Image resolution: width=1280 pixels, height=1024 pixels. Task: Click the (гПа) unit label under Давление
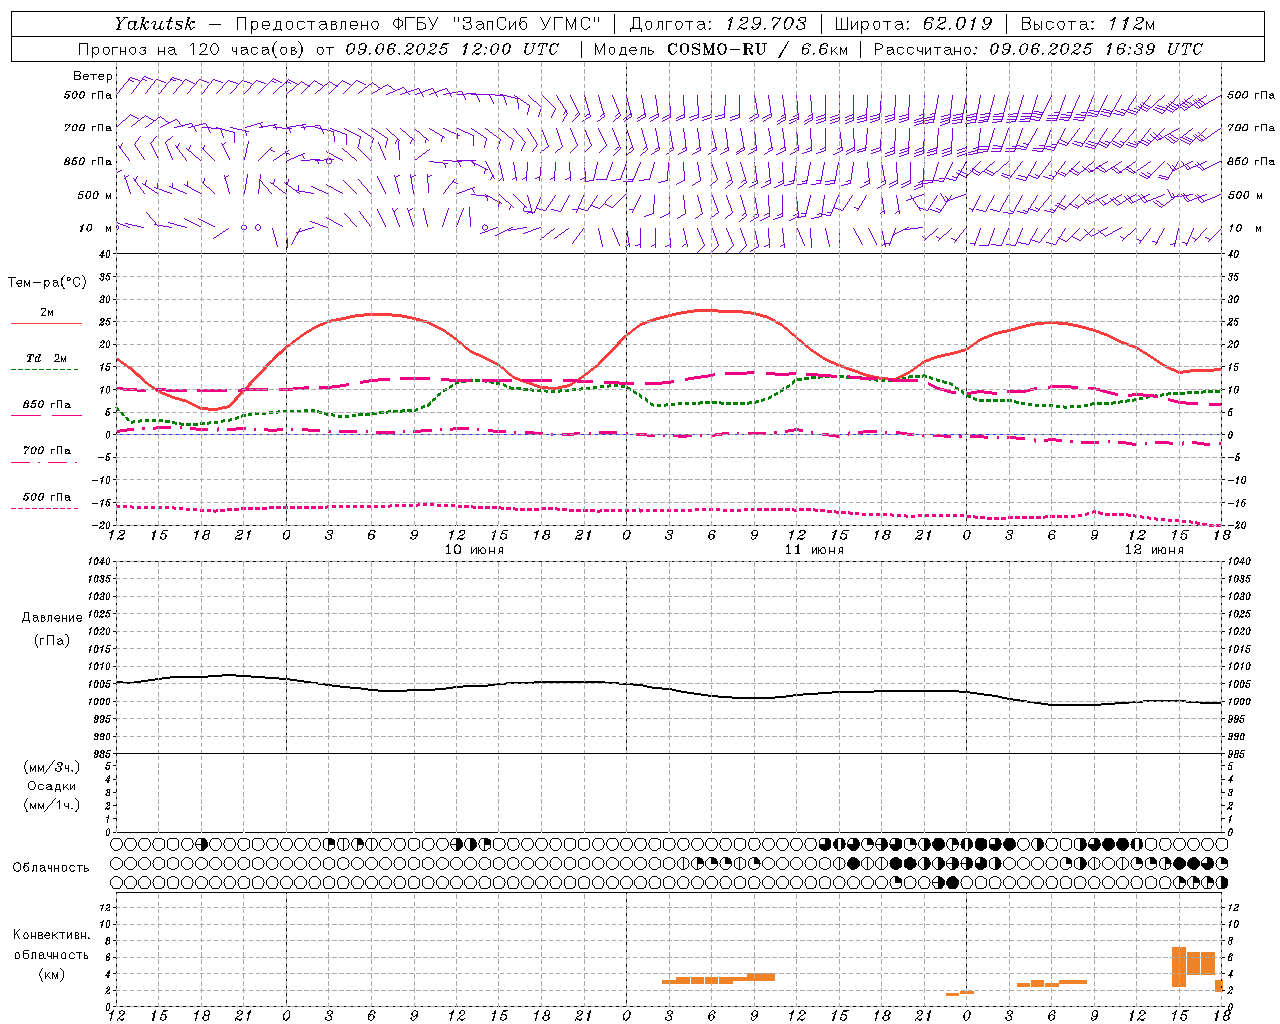[x=52, y=641]
